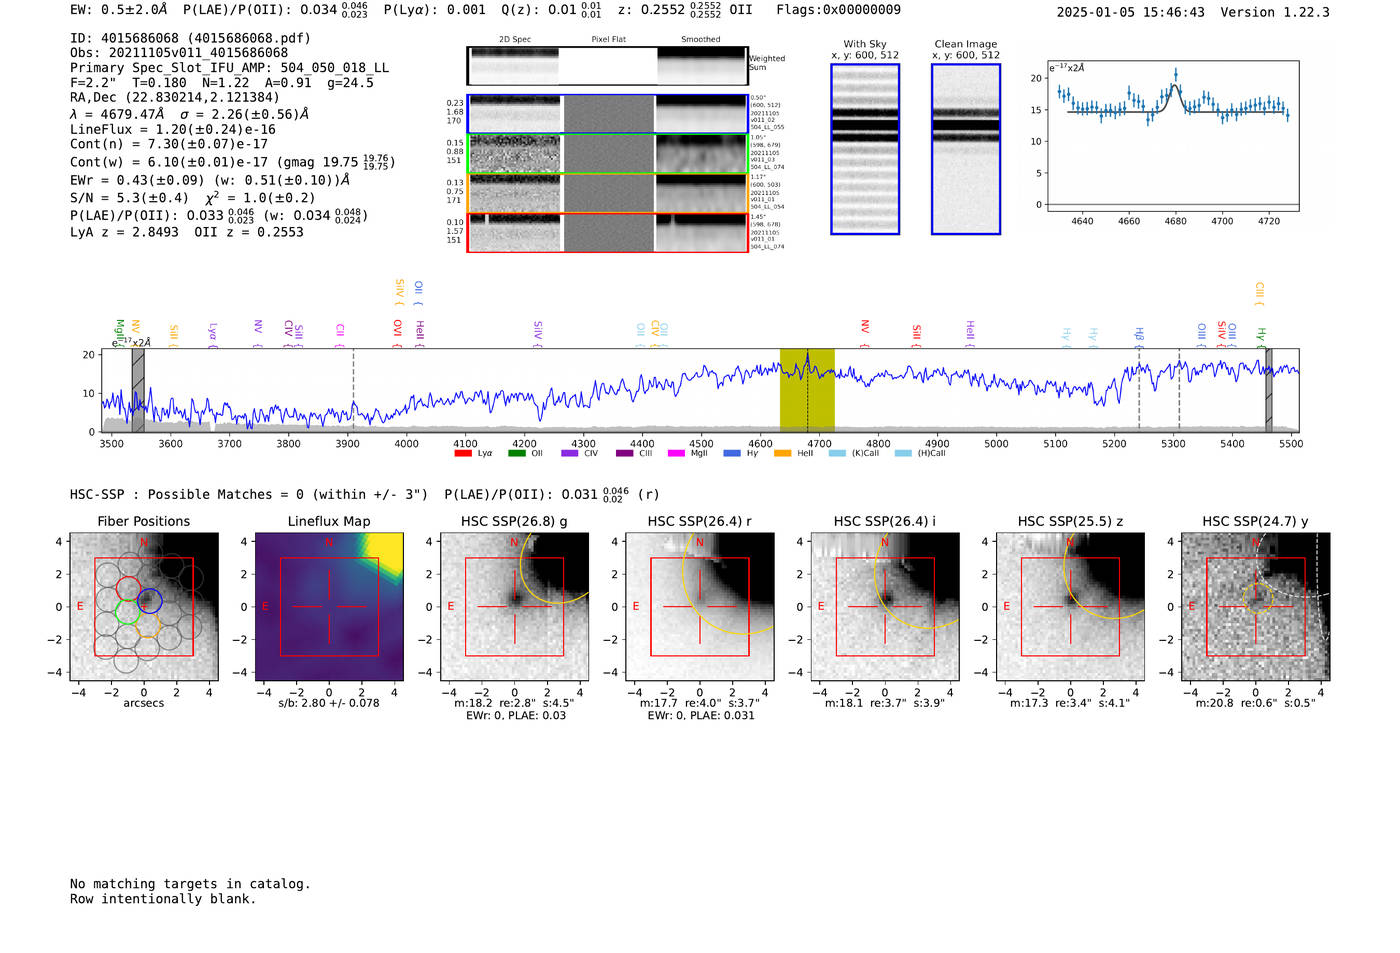Click the yellow highlighted emission line region
Viewport: 1400px width, 953px height.
[807, 390]
